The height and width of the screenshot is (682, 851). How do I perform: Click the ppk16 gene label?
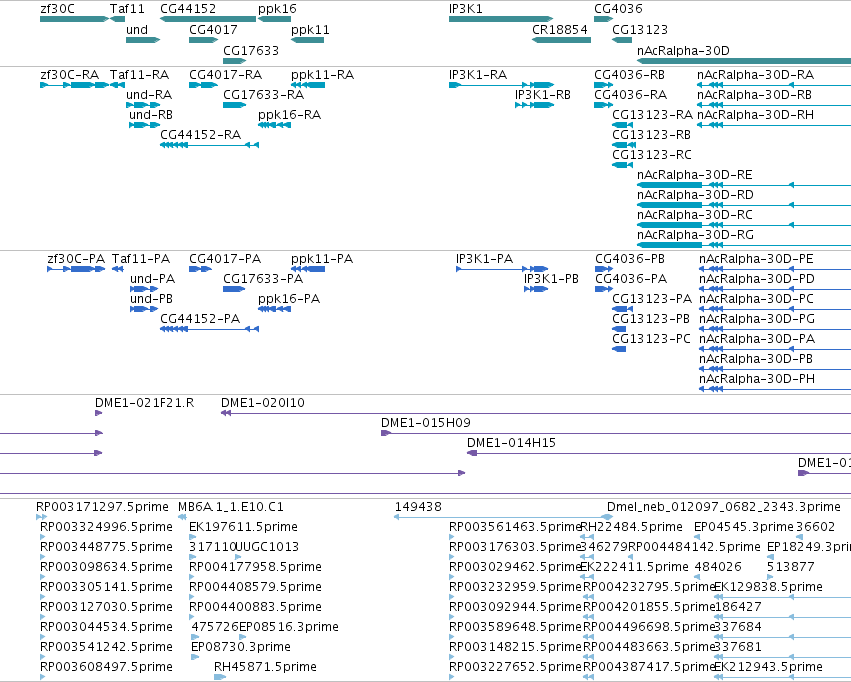277,9
